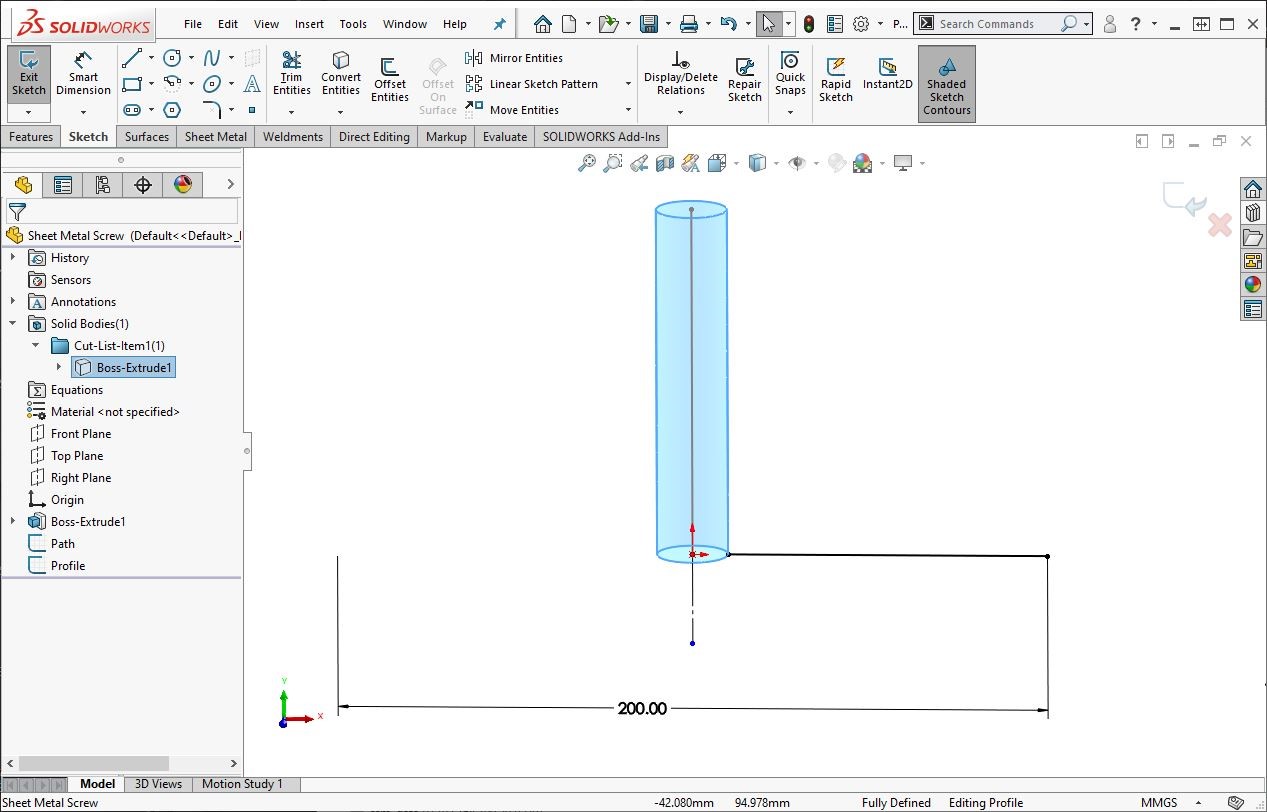This screenshot has width=1267, height=812.
Task: Expand the History tree node
Action: [13, 258]
